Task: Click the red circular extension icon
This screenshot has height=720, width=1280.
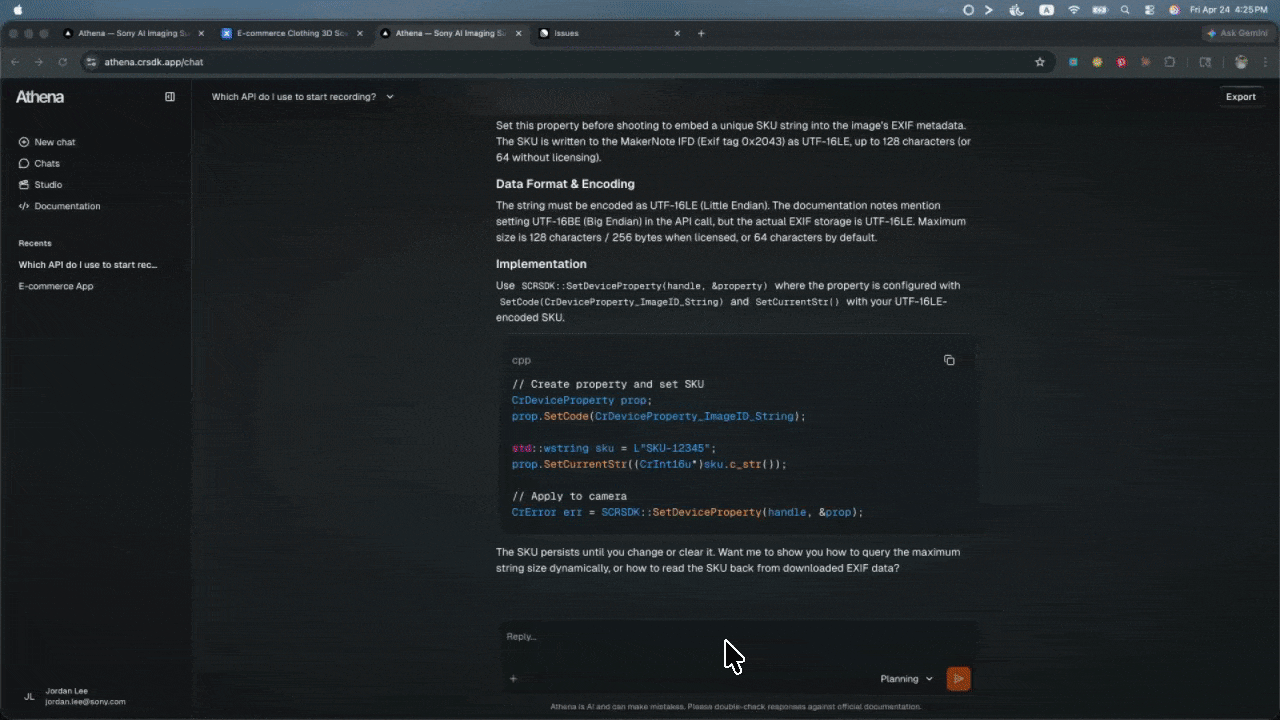Action: point(1122,62)
